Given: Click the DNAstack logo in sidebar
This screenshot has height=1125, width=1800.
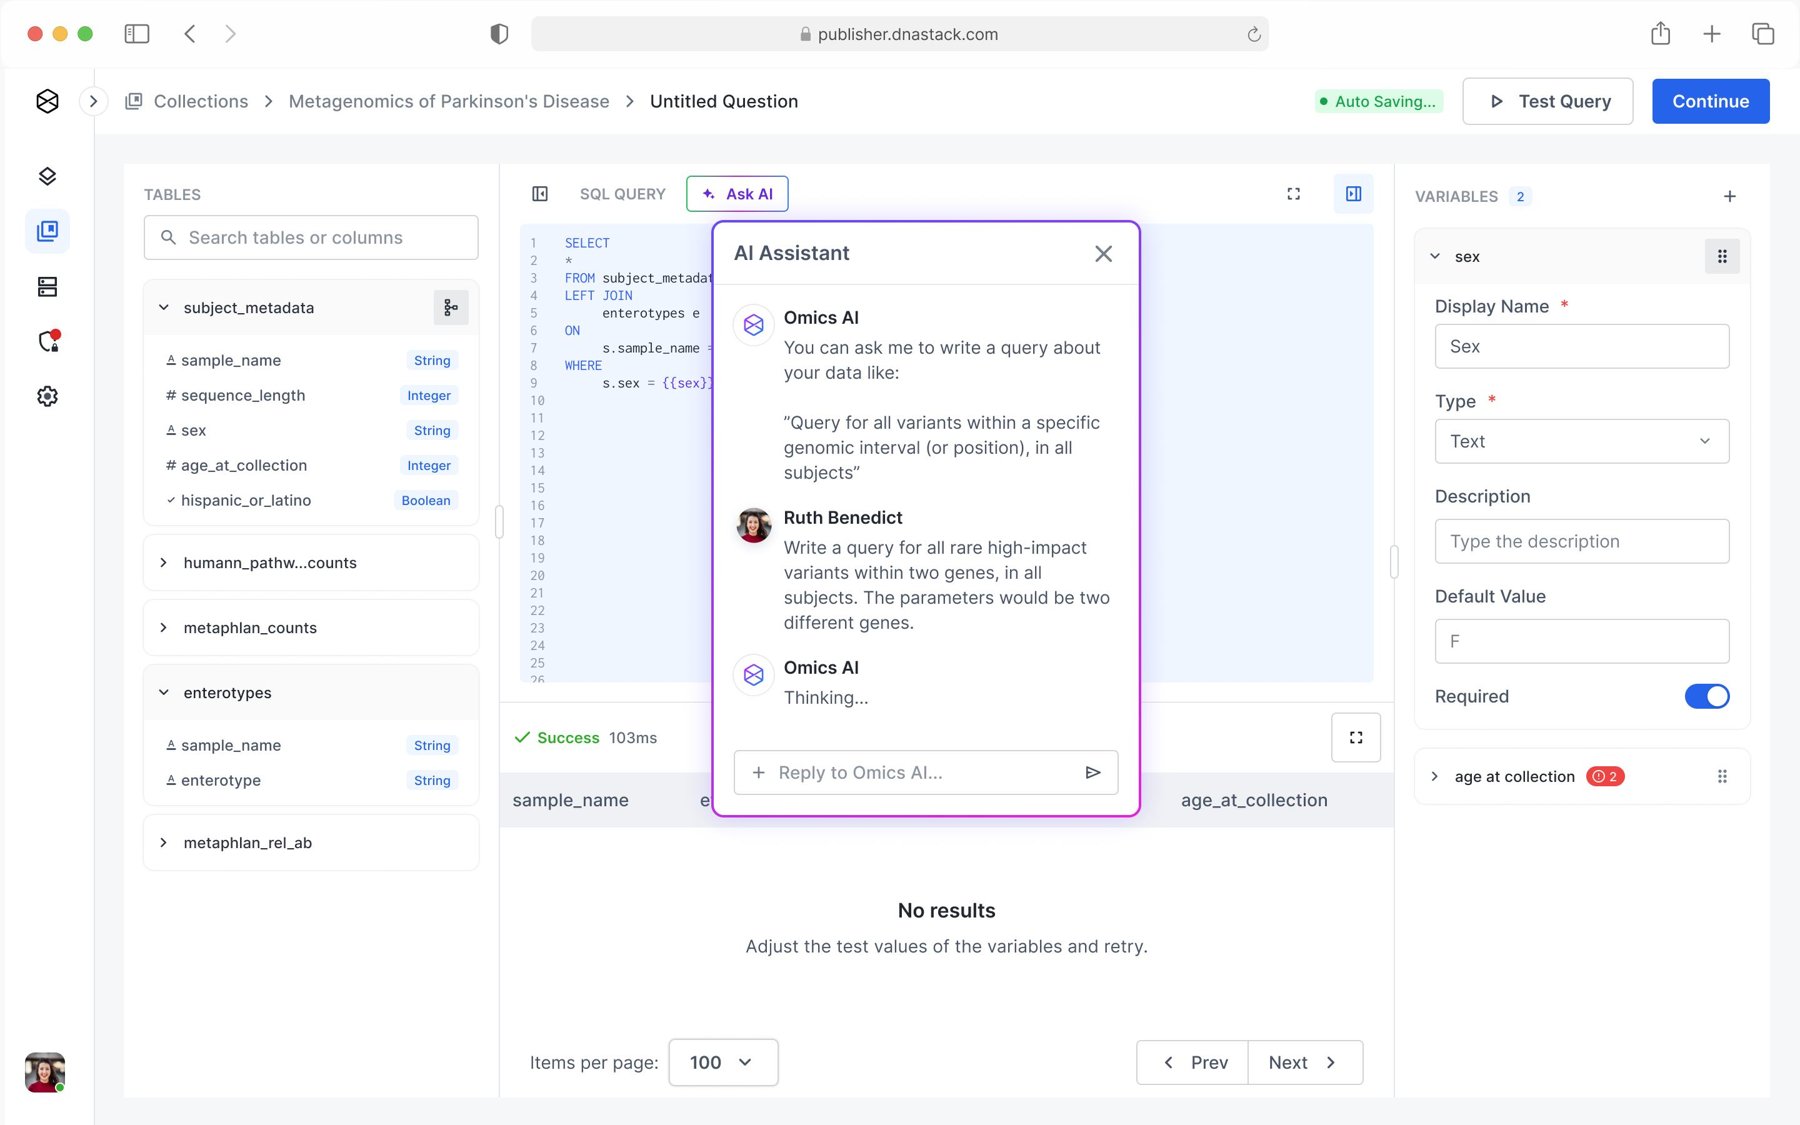Looking at the screenshot, I should pos(47,101).
